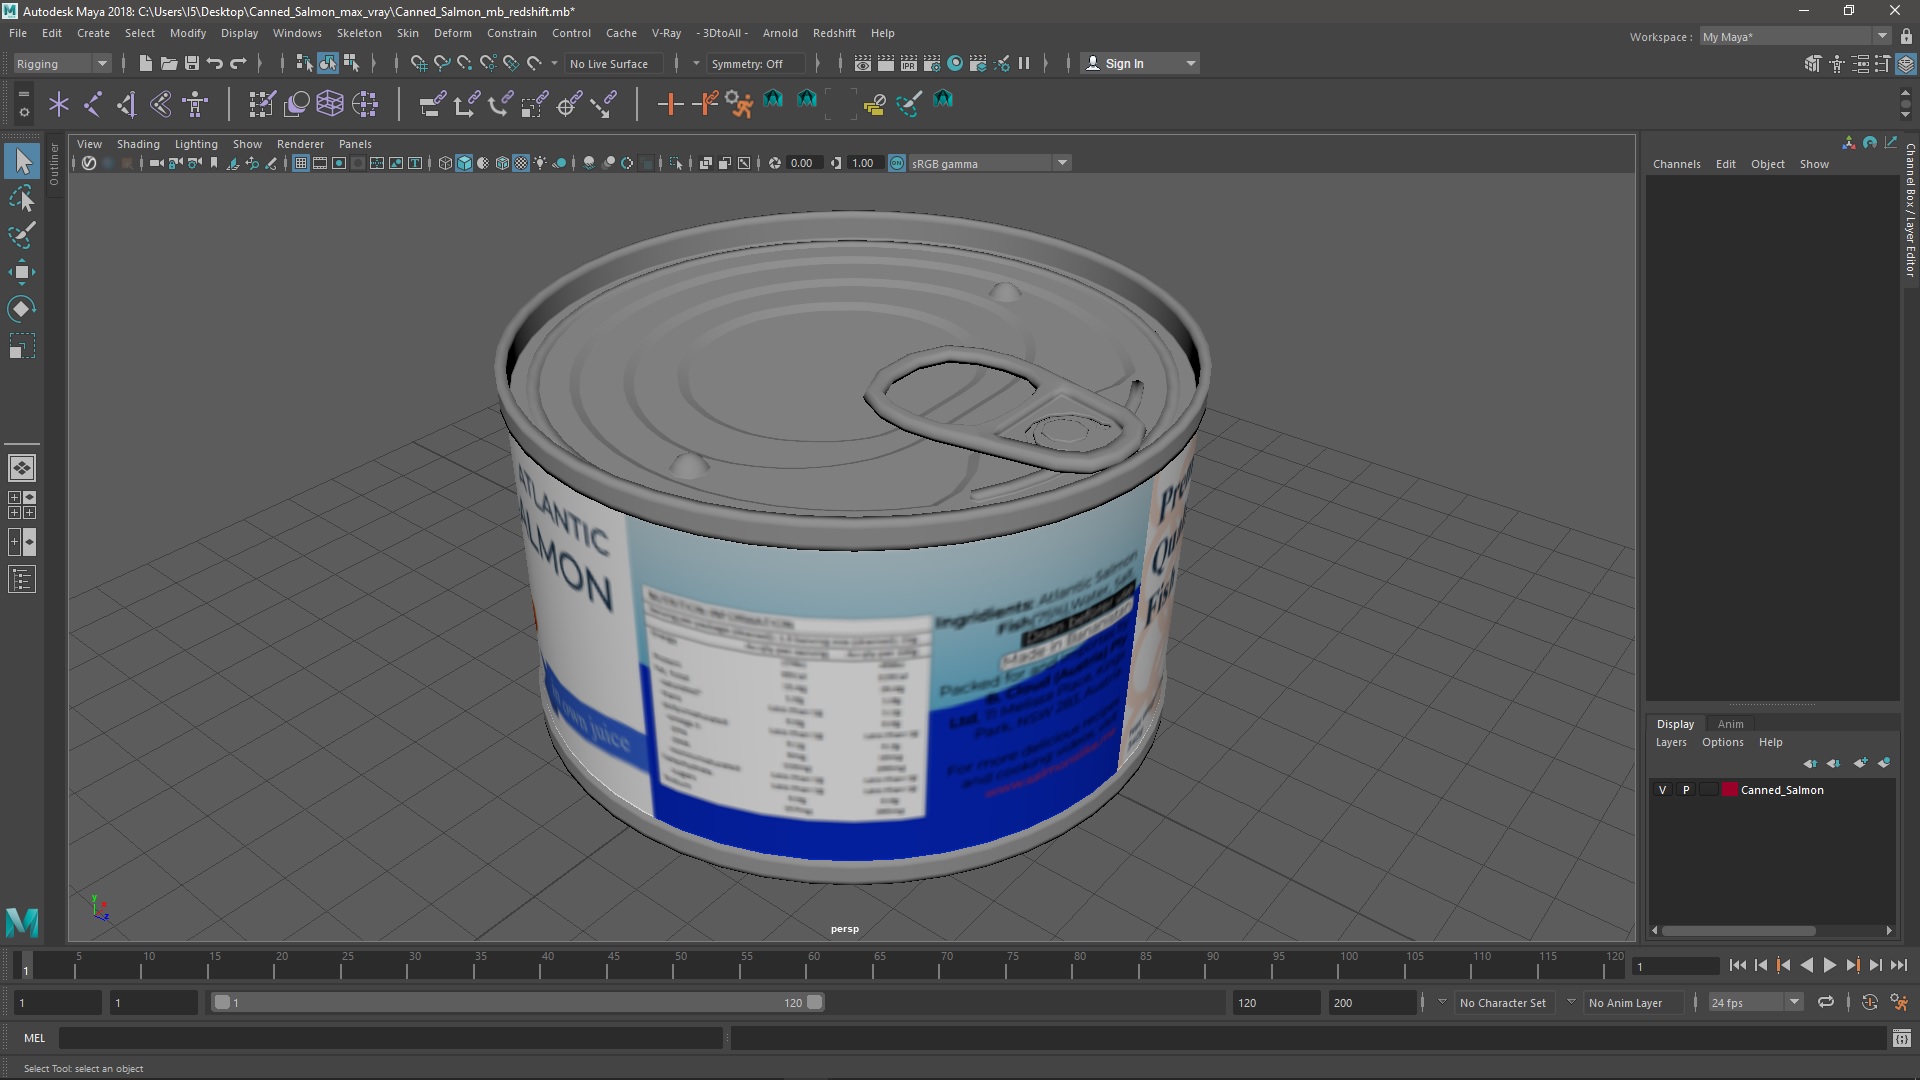Click the Create Joints tool icon
1920x1080 pixels.
tap(93, 103)
